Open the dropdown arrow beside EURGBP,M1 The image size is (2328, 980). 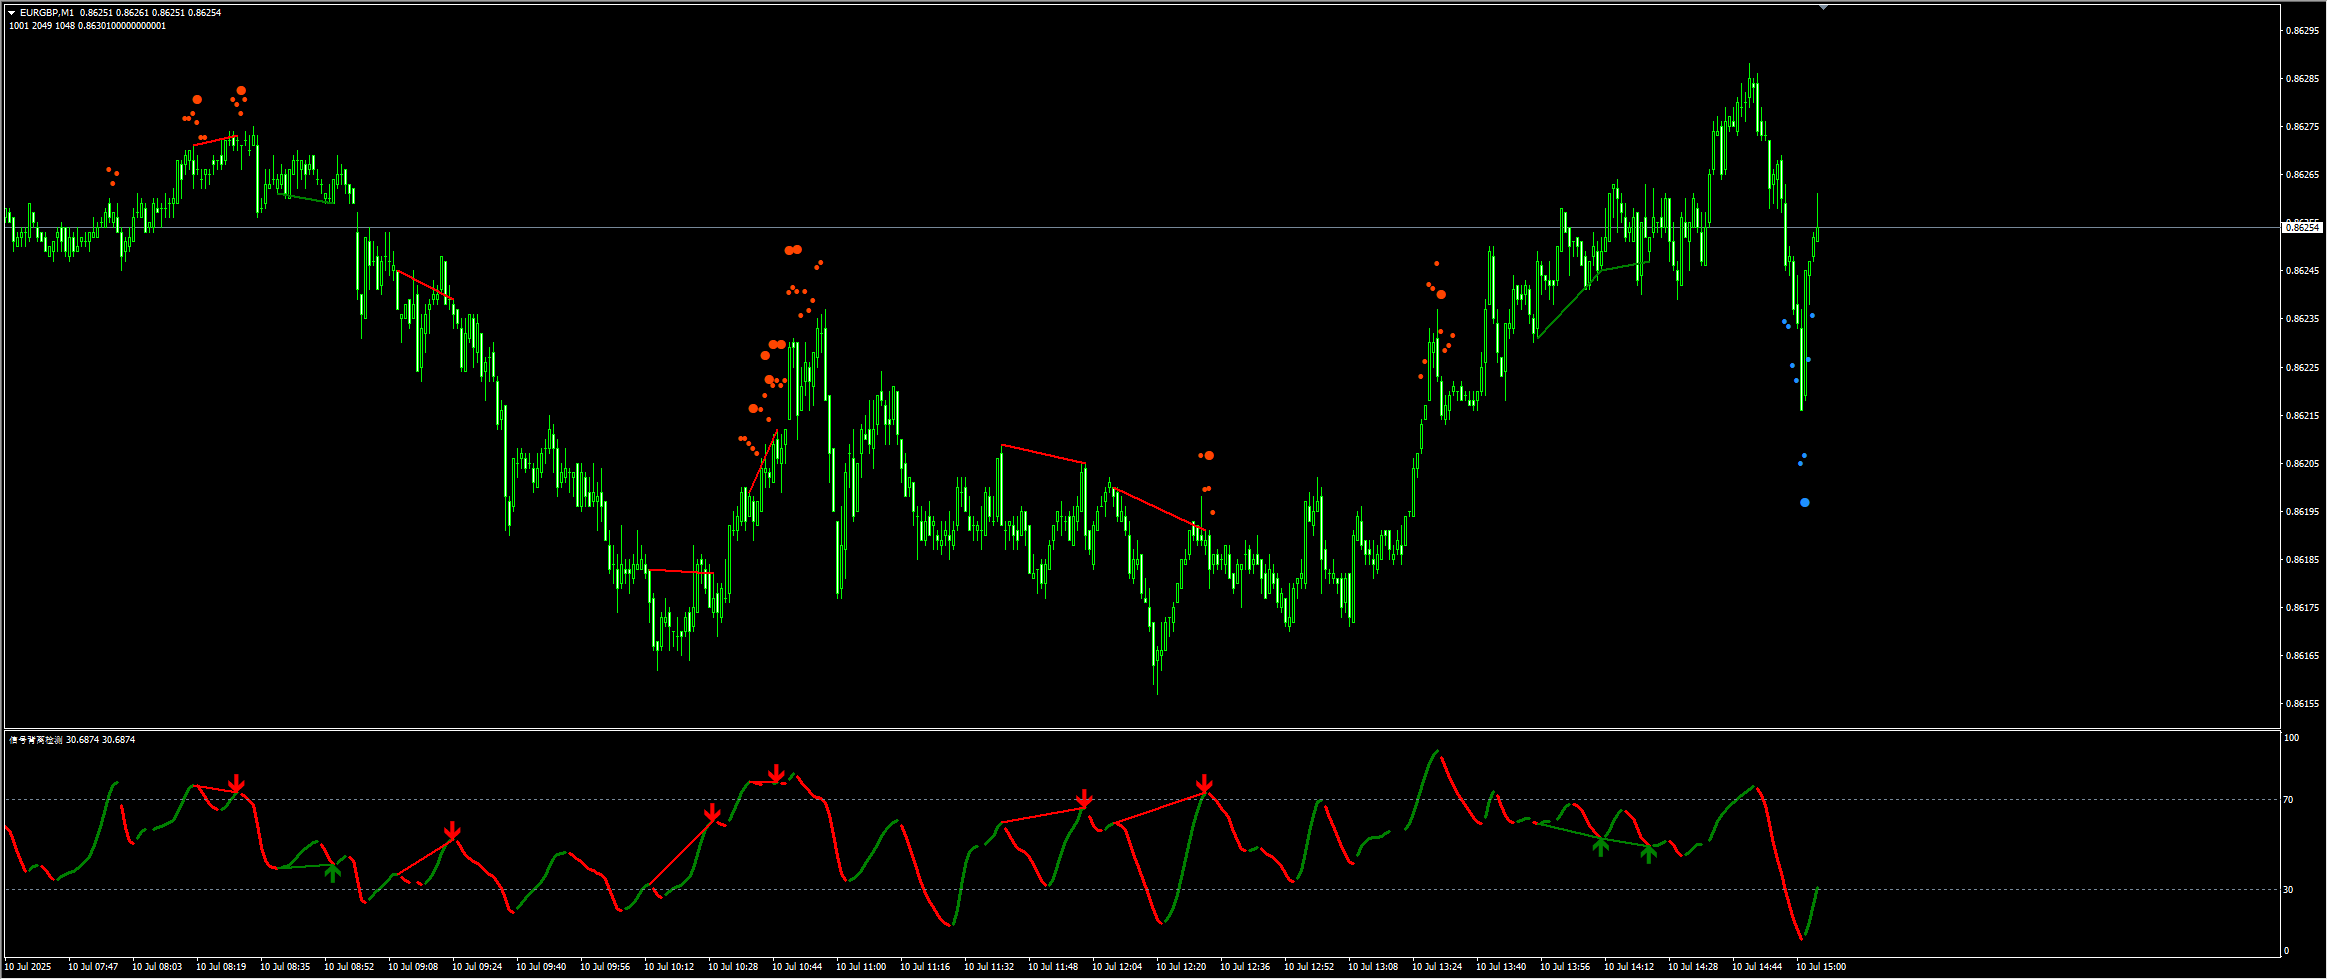pos(12,13)
